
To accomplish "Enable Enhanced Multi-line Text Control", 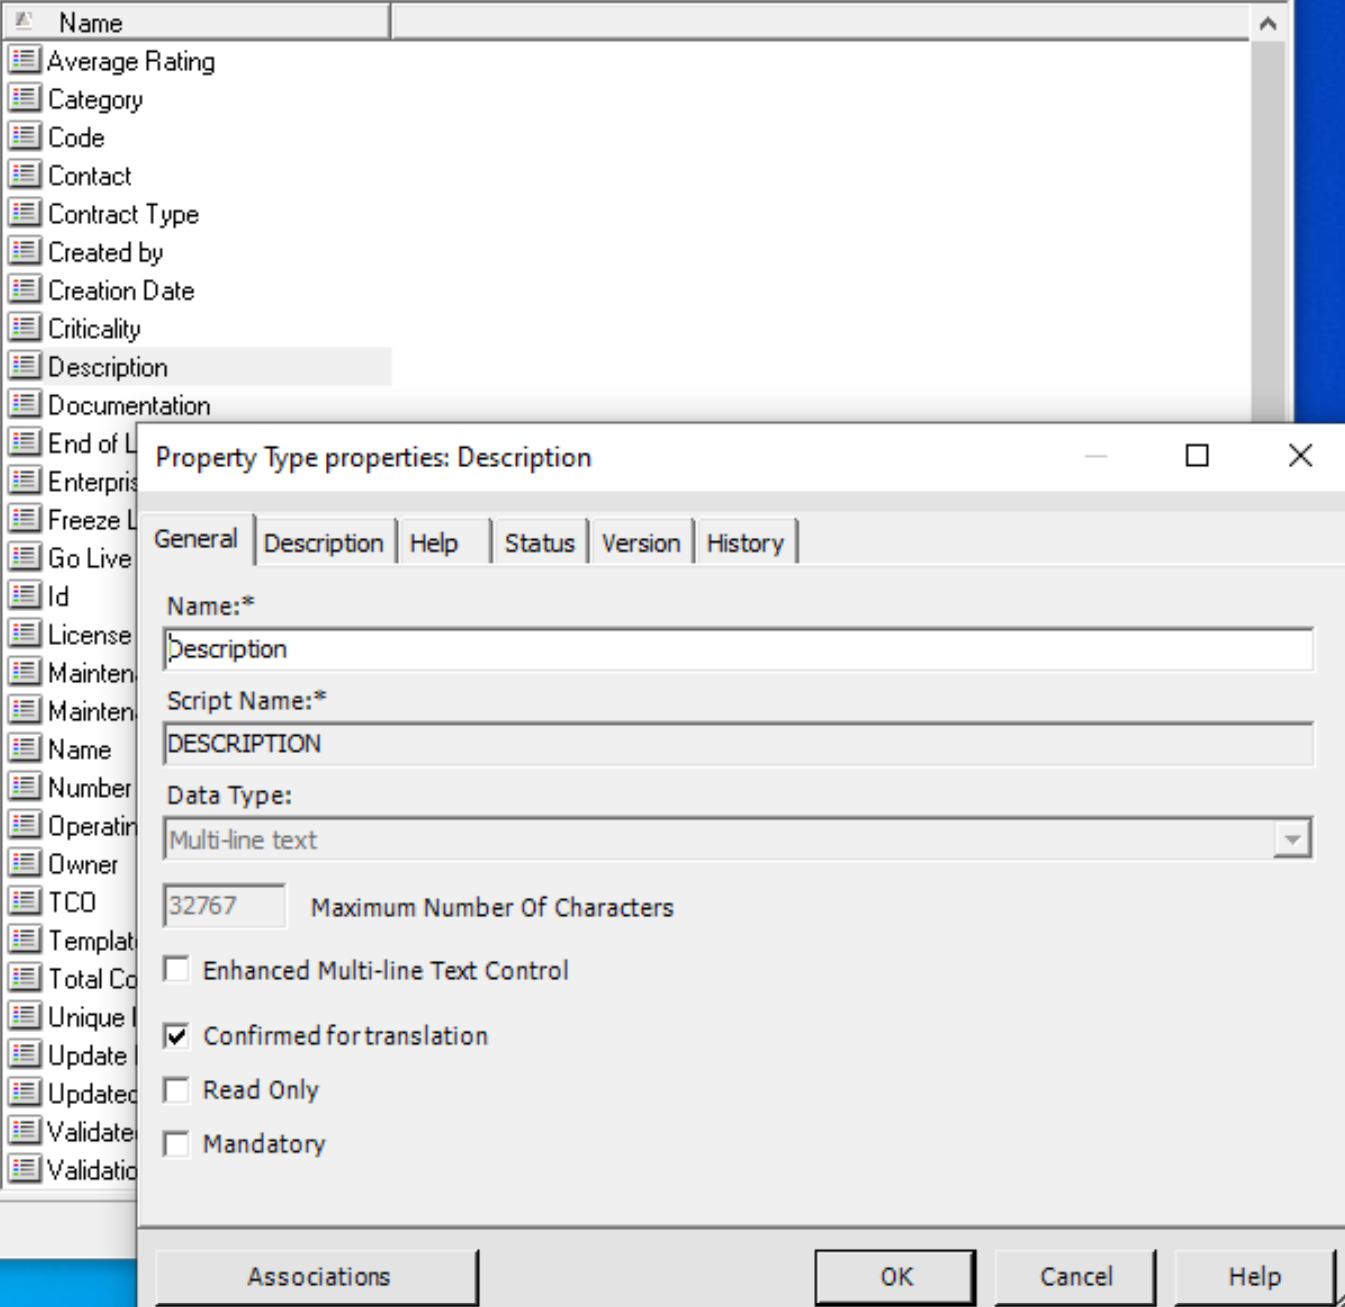I will pyautogui.click(x=178, y=970).
